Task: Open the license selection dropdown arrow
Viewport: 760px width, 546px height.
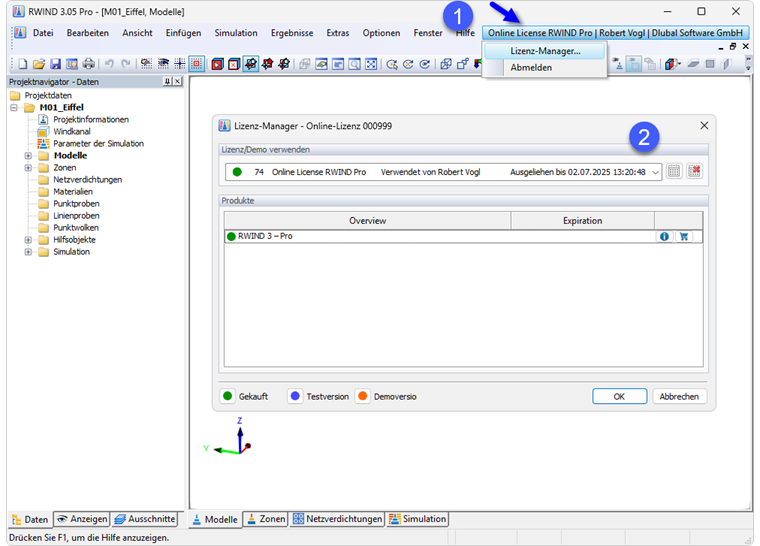Action: pos(655,172)
